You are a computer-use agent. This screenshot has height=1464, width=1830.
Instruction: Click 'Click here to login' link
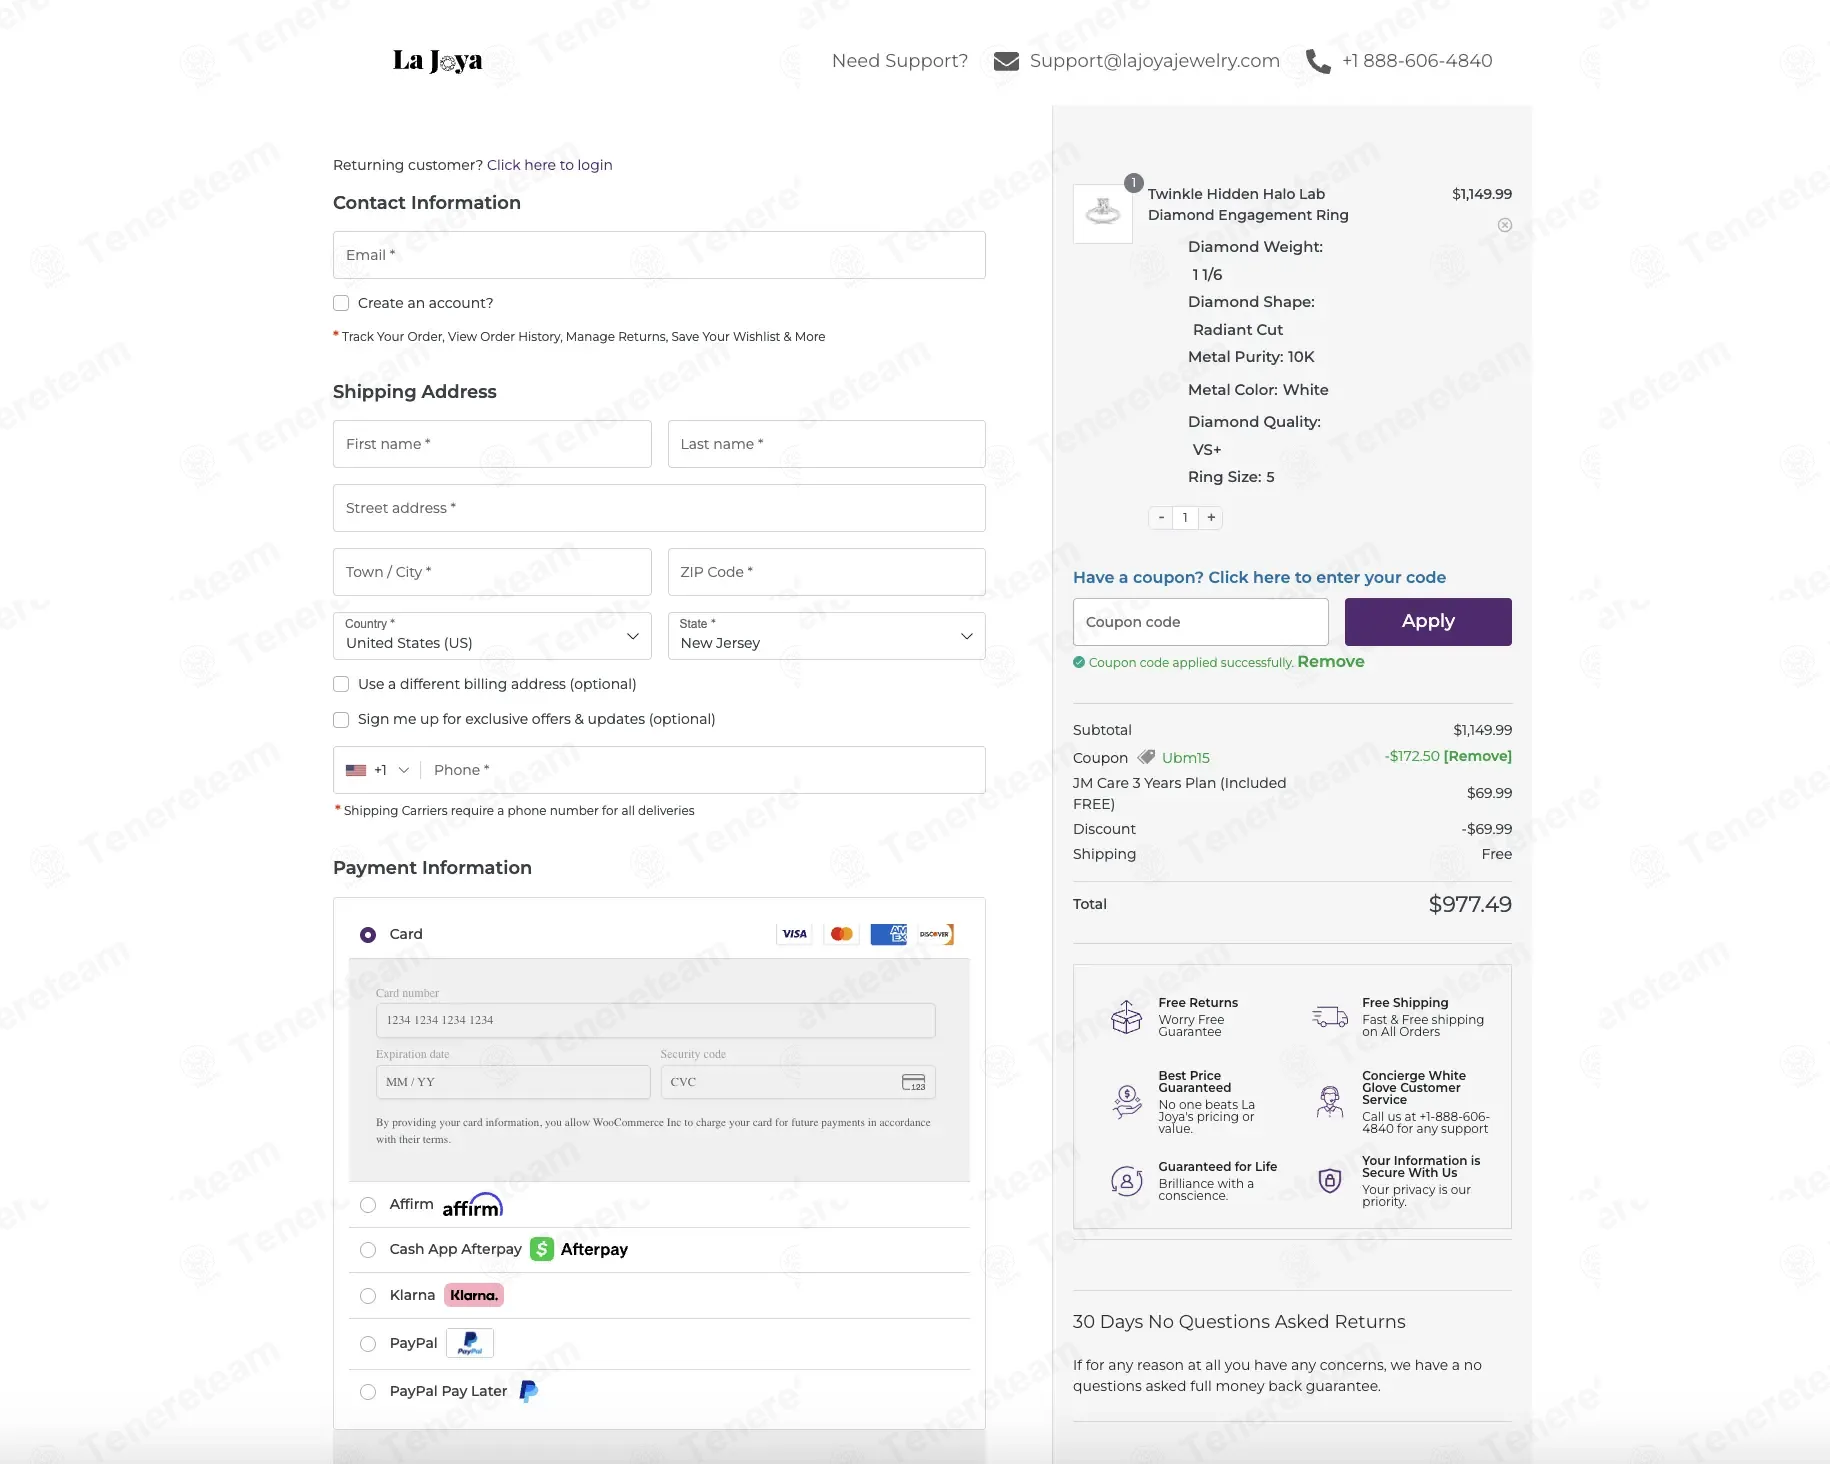pos(550,165)
